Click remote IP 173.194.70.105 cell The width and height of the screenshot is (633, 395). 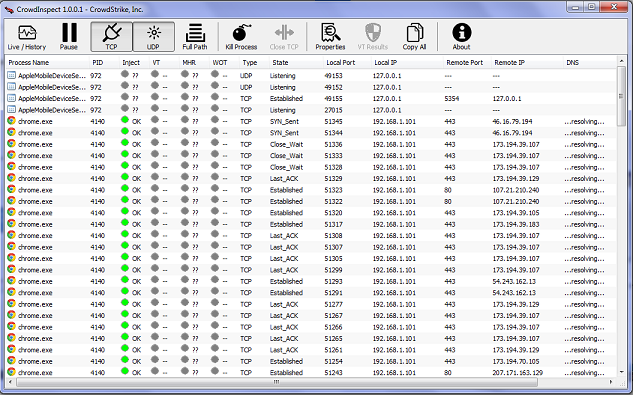[516, 361]
